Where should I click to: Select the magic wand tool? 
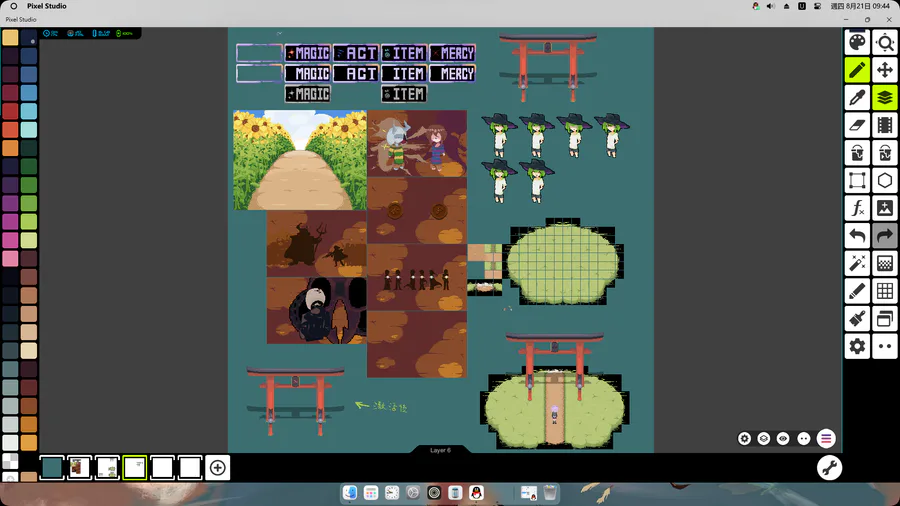click(x=857, y=263)
